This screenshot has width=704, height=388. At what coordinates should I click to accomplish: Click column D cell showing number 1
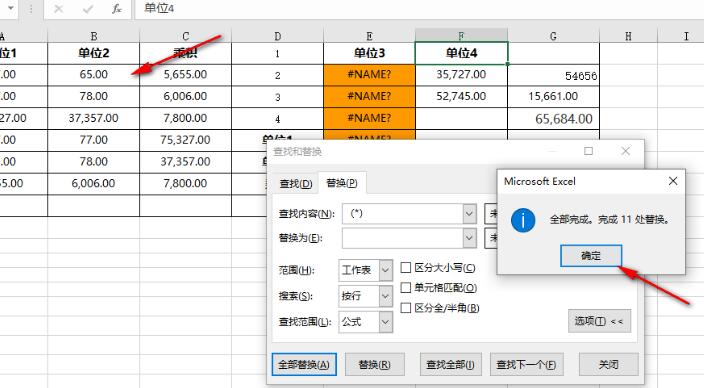pos(277,53)
